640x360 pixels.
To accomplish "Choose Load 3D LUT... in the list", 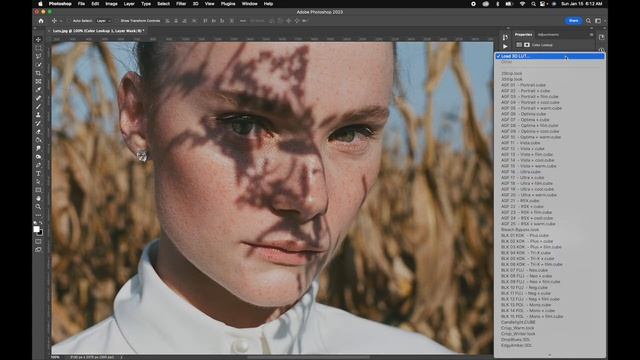I will [550, 56].
